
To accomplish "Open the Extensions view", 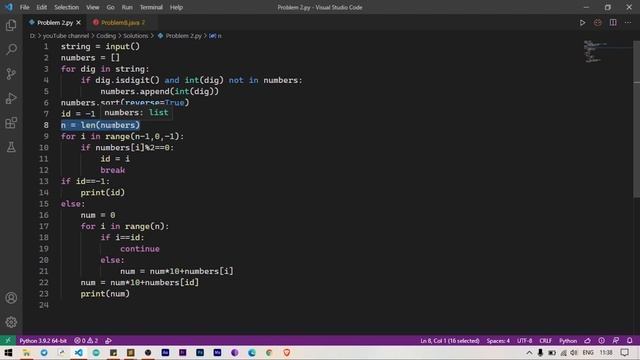I will (x=11, y=123).
